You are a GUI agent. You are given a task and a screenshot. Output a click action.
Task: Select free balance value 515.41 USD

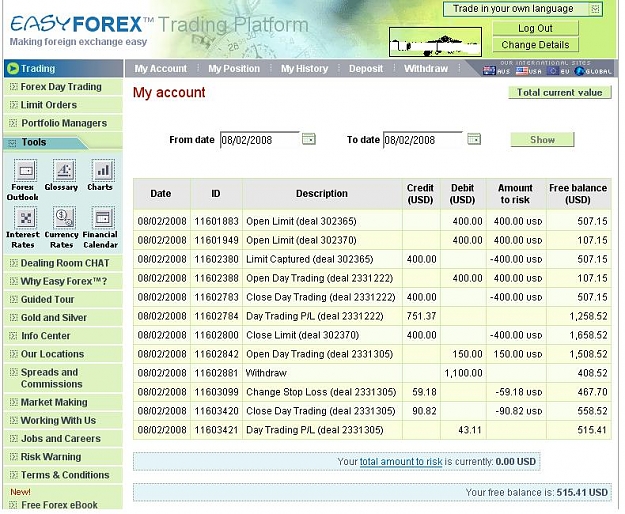582,492
